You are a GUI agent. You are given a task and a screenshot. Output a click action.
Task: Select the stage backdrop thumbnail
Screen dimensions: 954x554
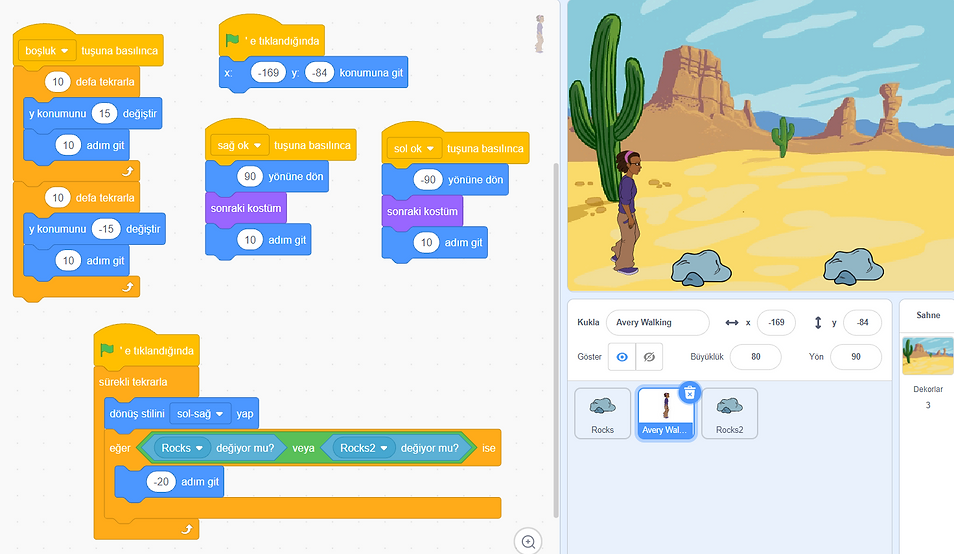927,356
